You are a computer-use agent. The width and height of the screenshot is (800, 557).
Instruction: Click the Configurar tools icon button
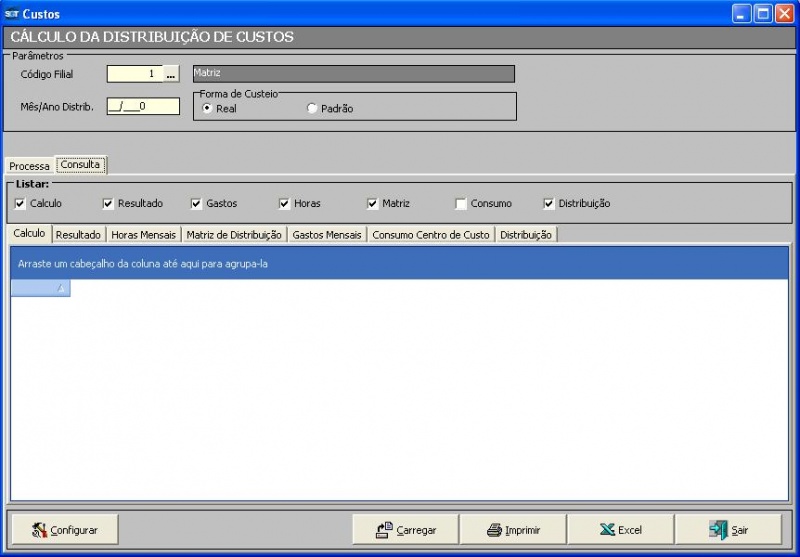pos(64,530)
